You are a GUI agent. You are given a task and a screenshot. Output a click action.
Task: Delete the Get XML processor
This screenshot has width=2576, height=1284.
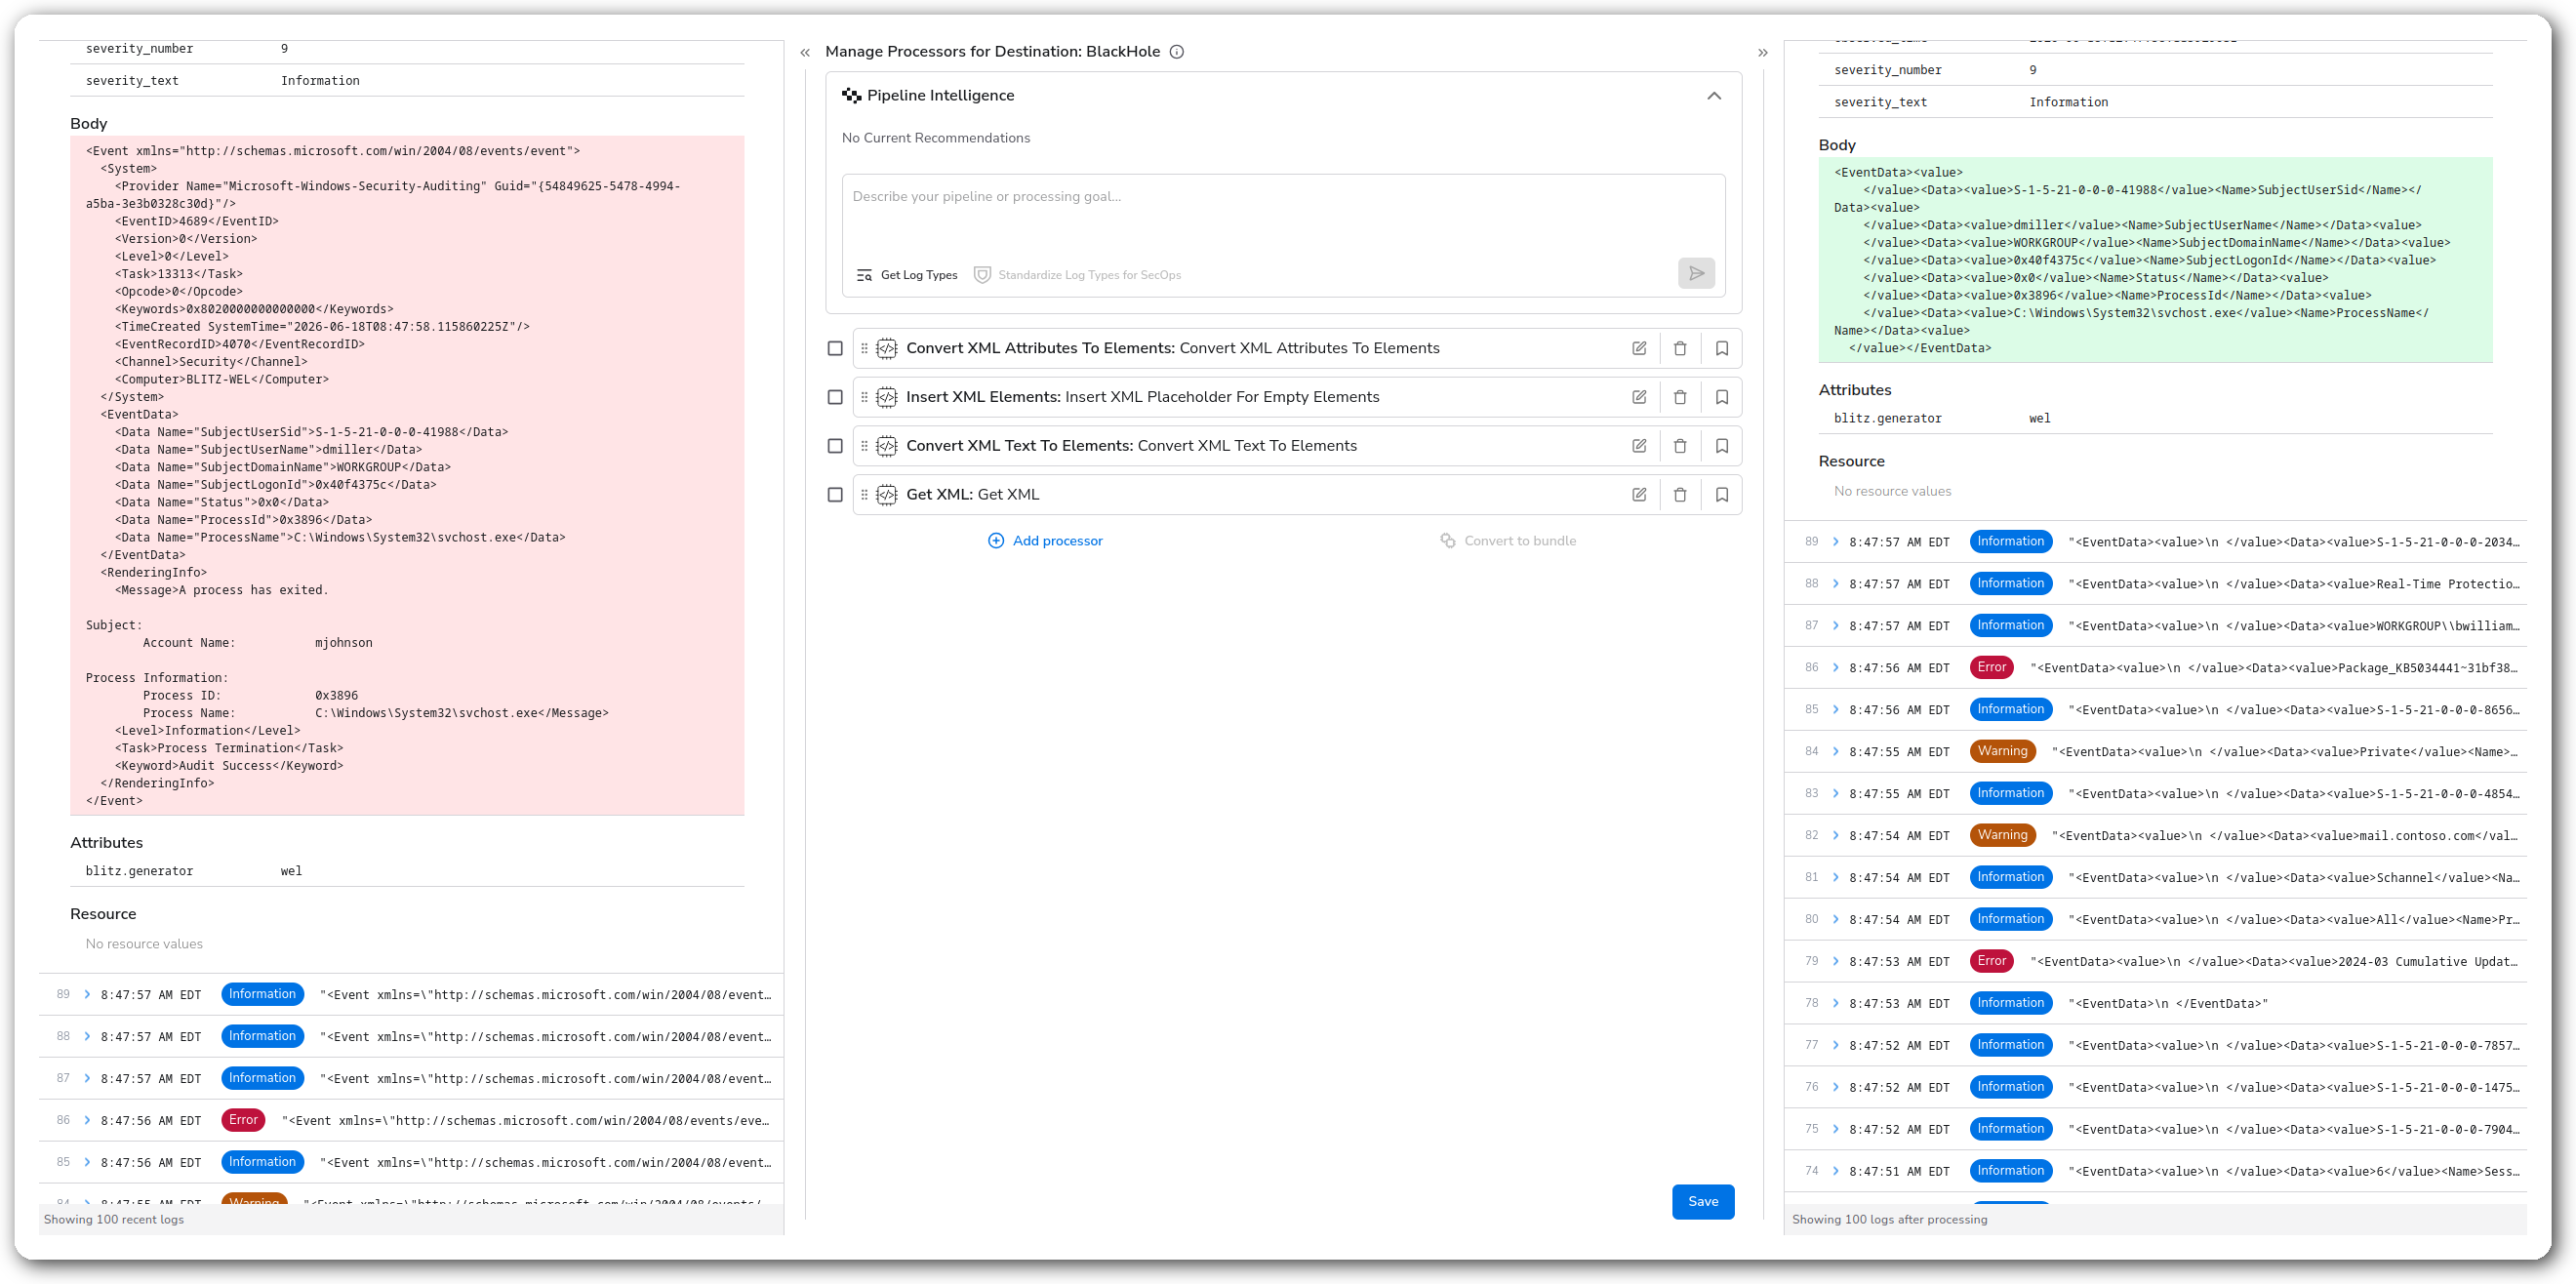(1680, 494)
